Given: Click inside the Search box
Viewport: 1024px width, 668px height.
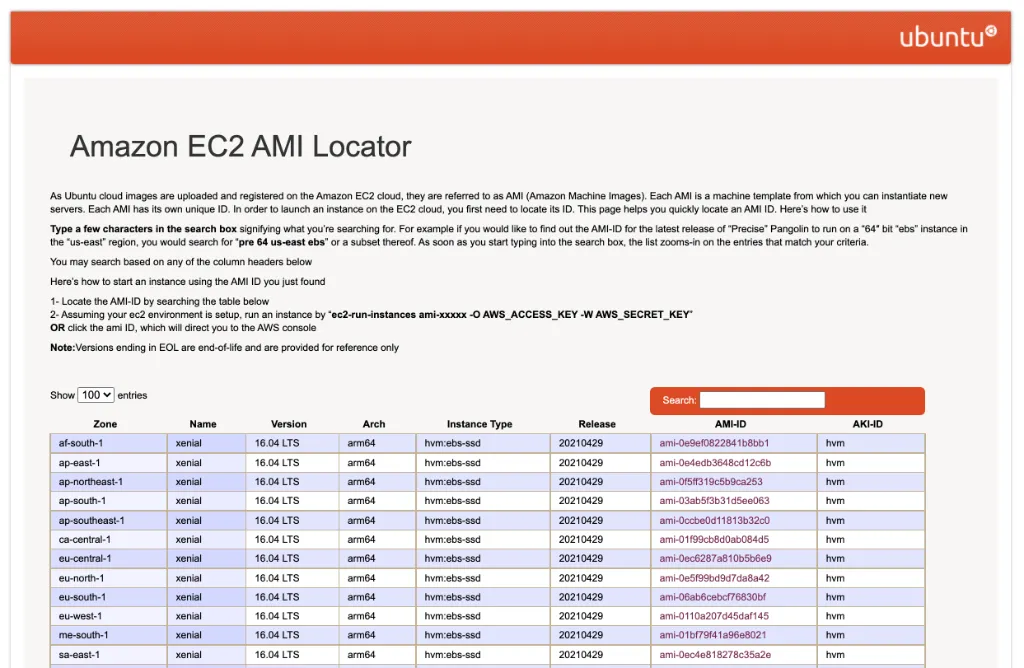Looking at the screenshot, I should pyautogui.click(x=762, y=400).
